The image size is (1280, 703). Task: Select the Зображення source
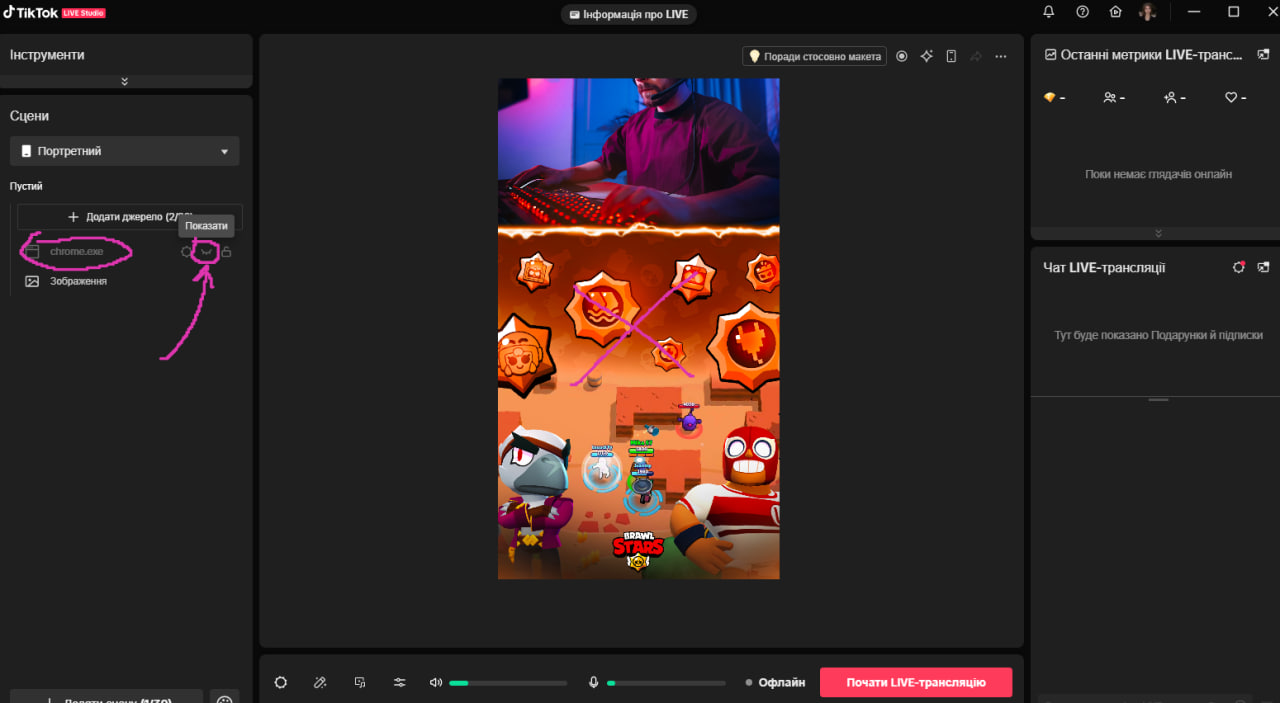78,281
